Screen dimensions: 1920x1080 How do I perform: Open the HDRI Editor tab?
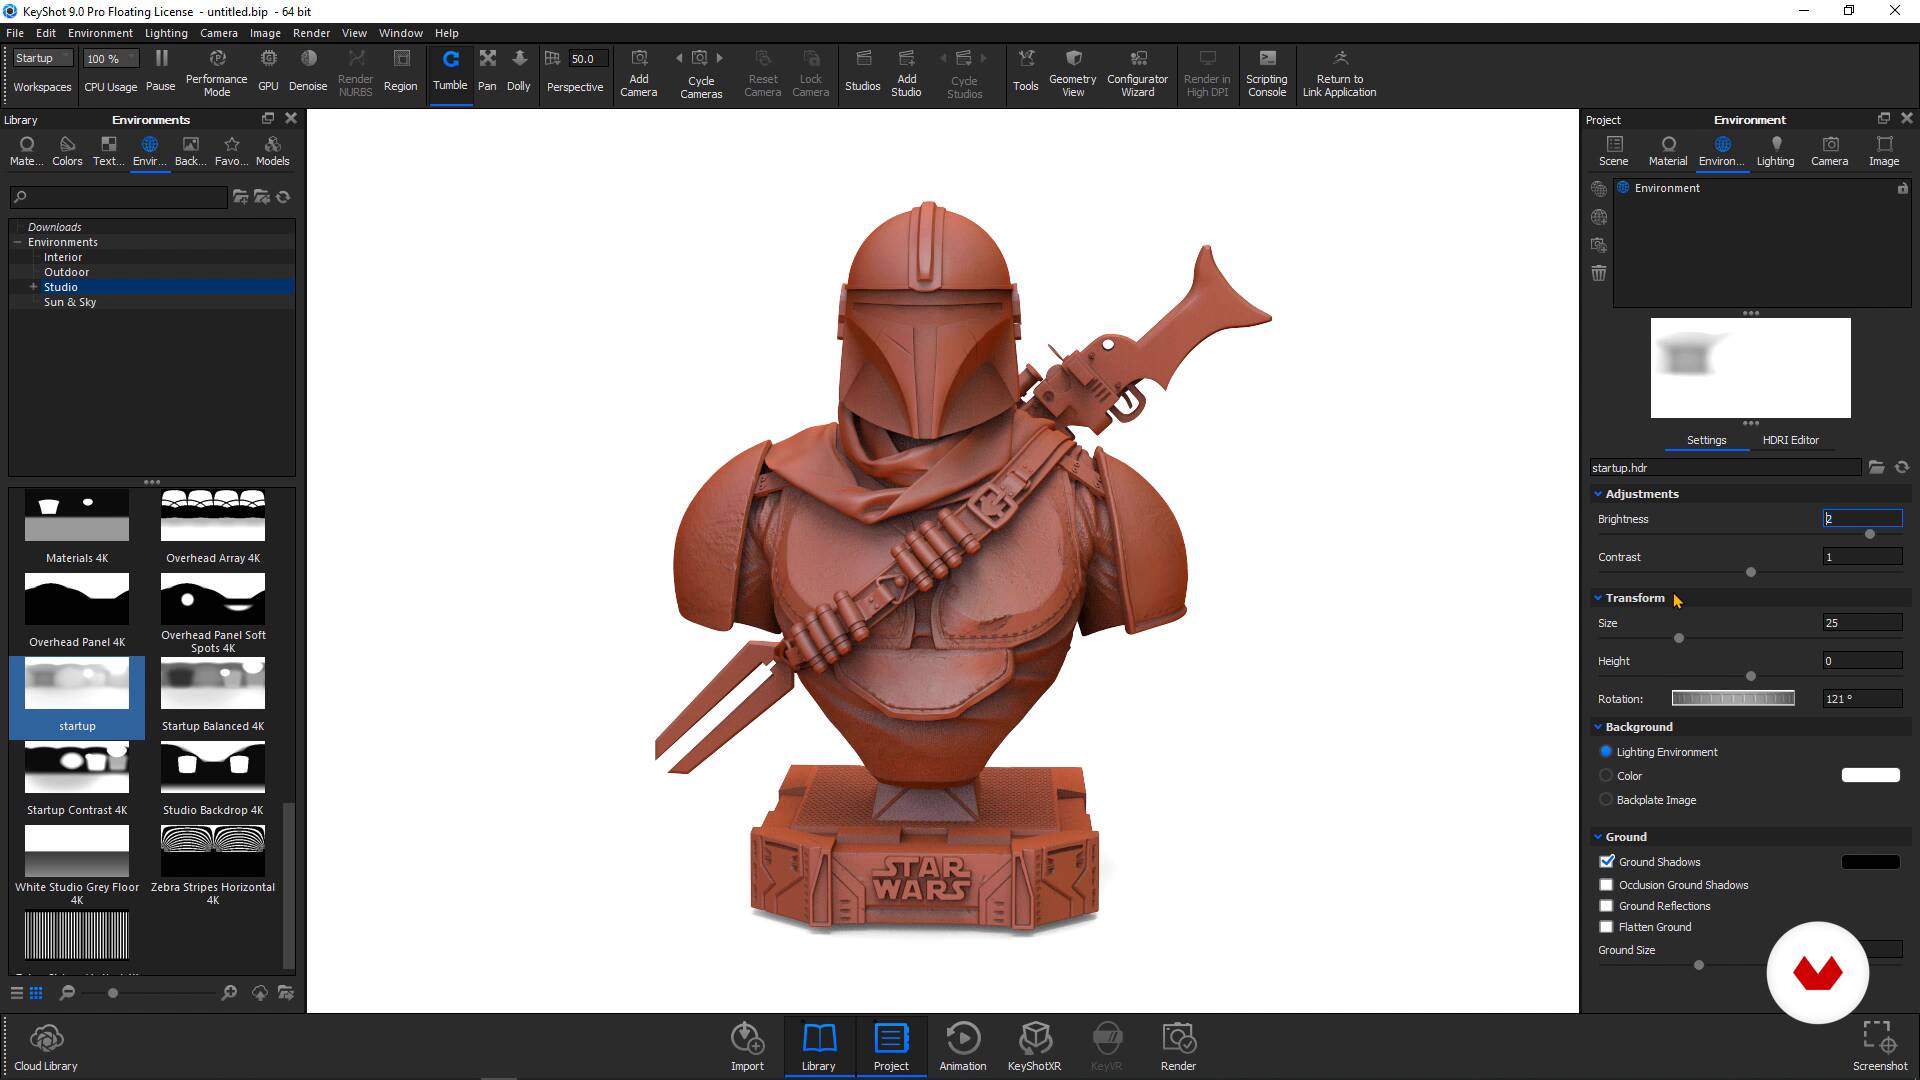[1790, 440]
